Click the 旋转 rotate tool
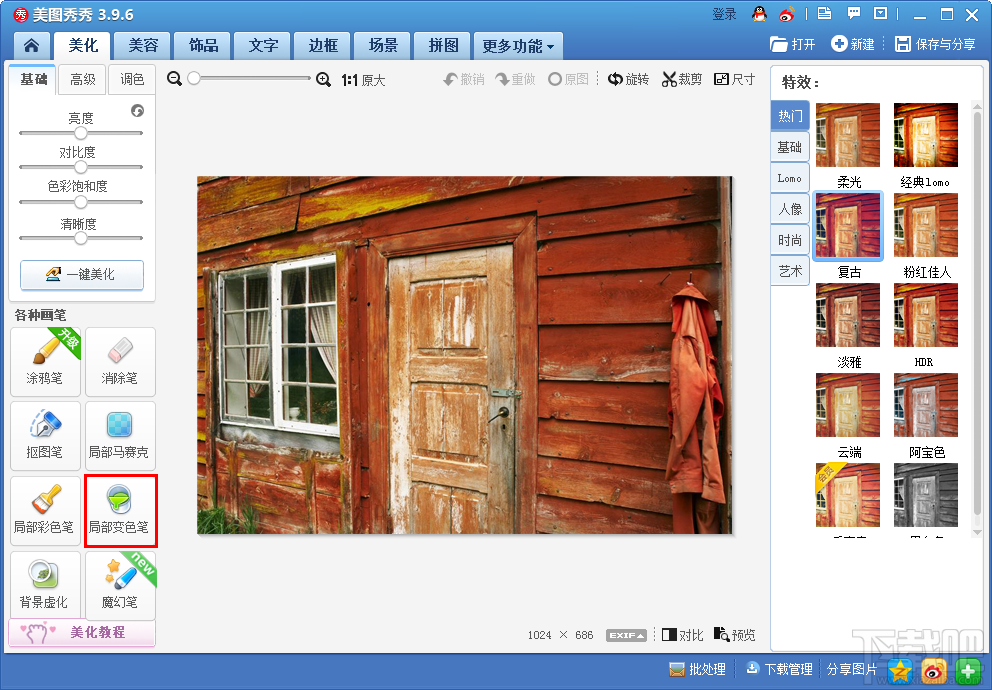Image resolution: width=992 pixels, height=690 pixels. 628,79
